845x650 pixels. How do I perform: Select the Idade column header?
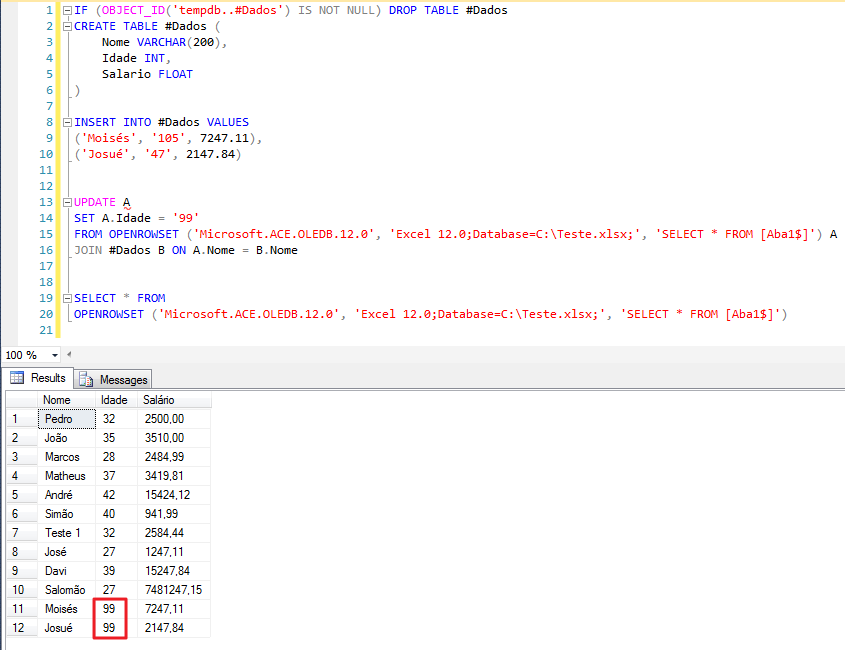click(116, 400)
